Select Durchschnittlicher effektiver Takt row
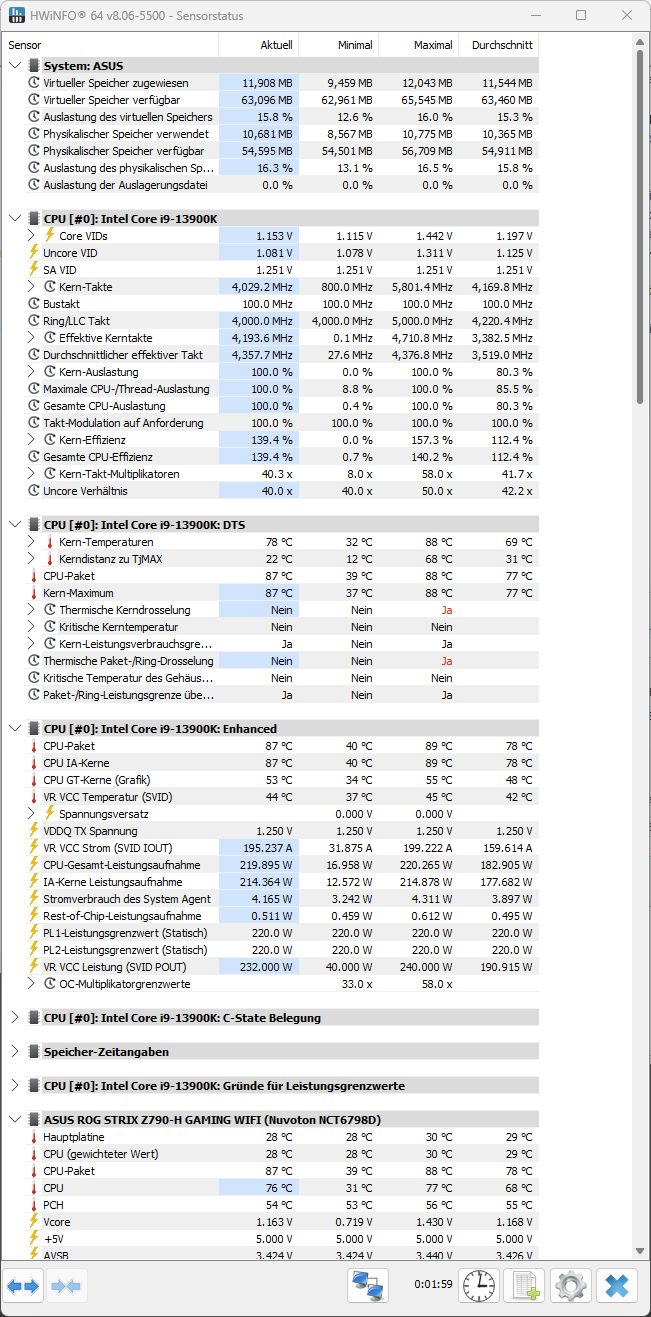Image resolution: width=651 pixels, height=1317 pixels. 271,355
